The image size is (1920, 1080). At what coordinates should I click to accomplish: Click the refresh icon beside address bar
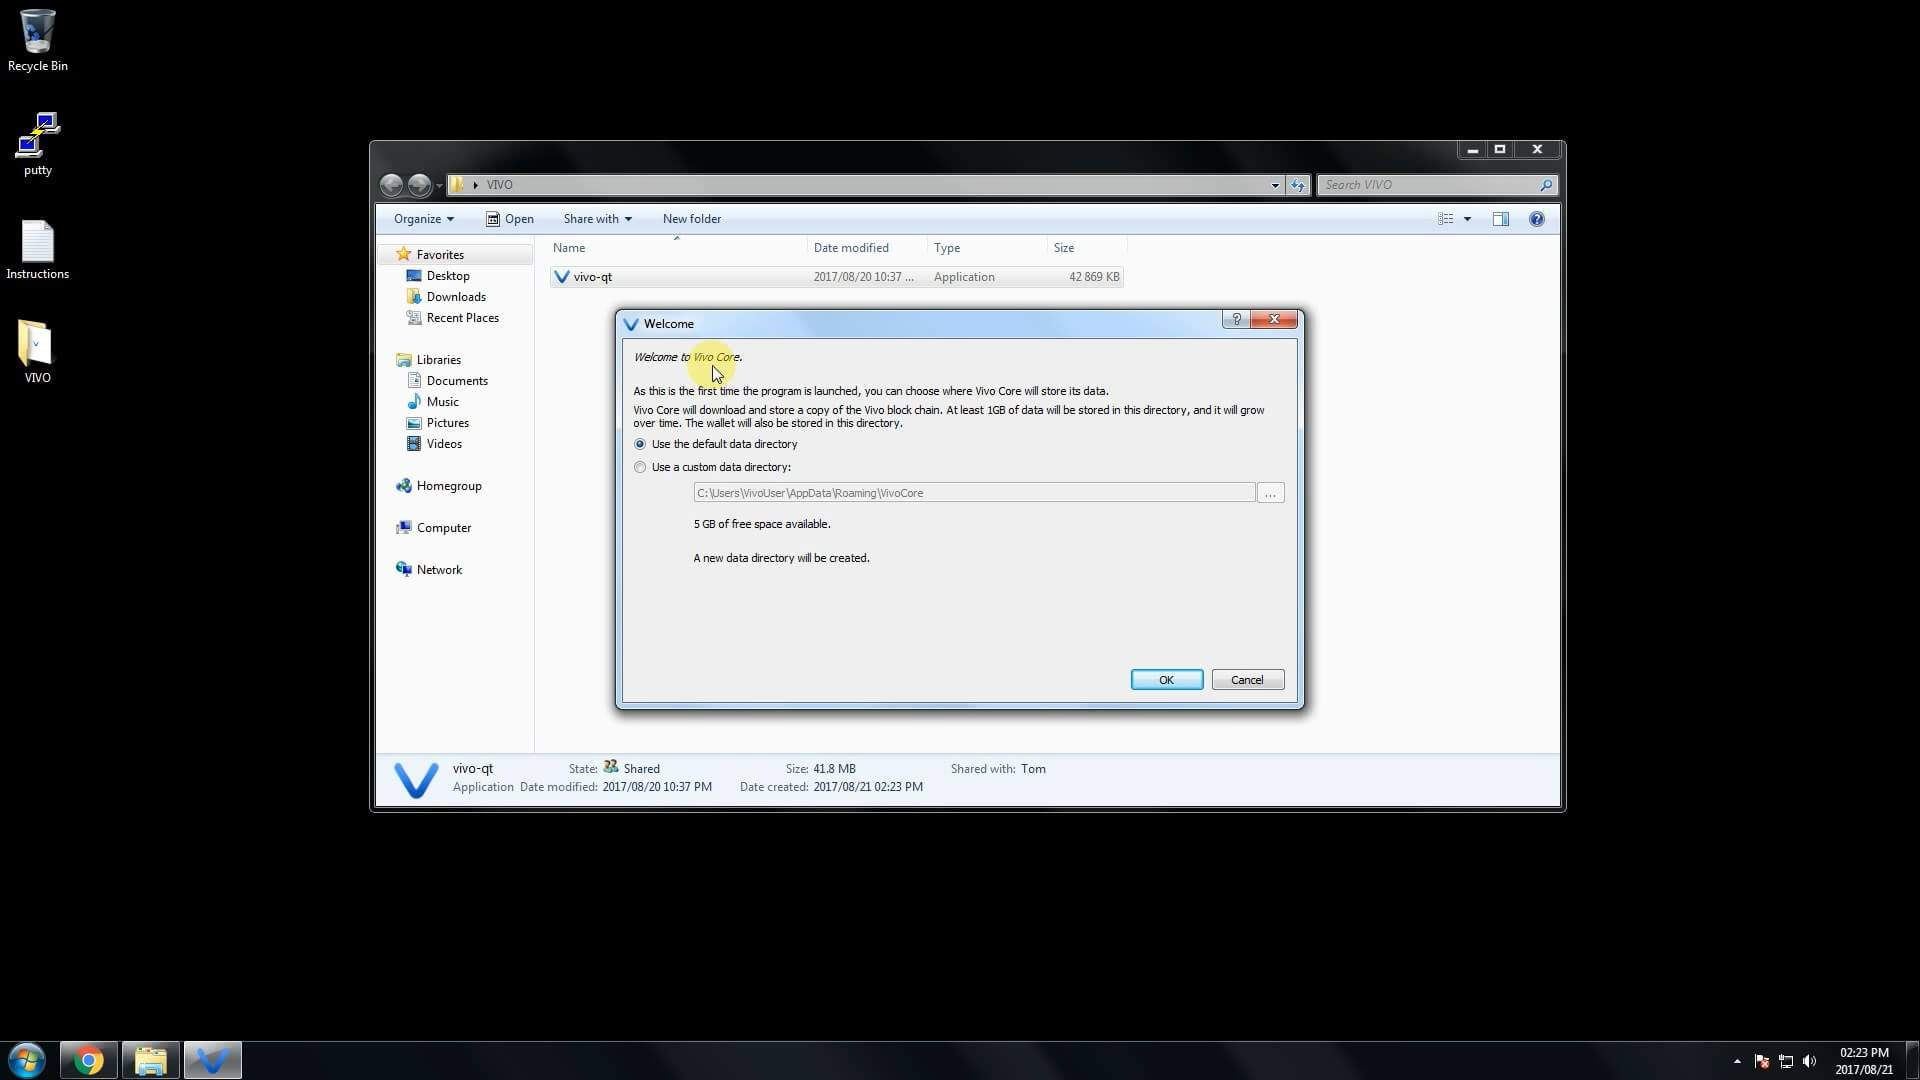tap(1297, 185)
